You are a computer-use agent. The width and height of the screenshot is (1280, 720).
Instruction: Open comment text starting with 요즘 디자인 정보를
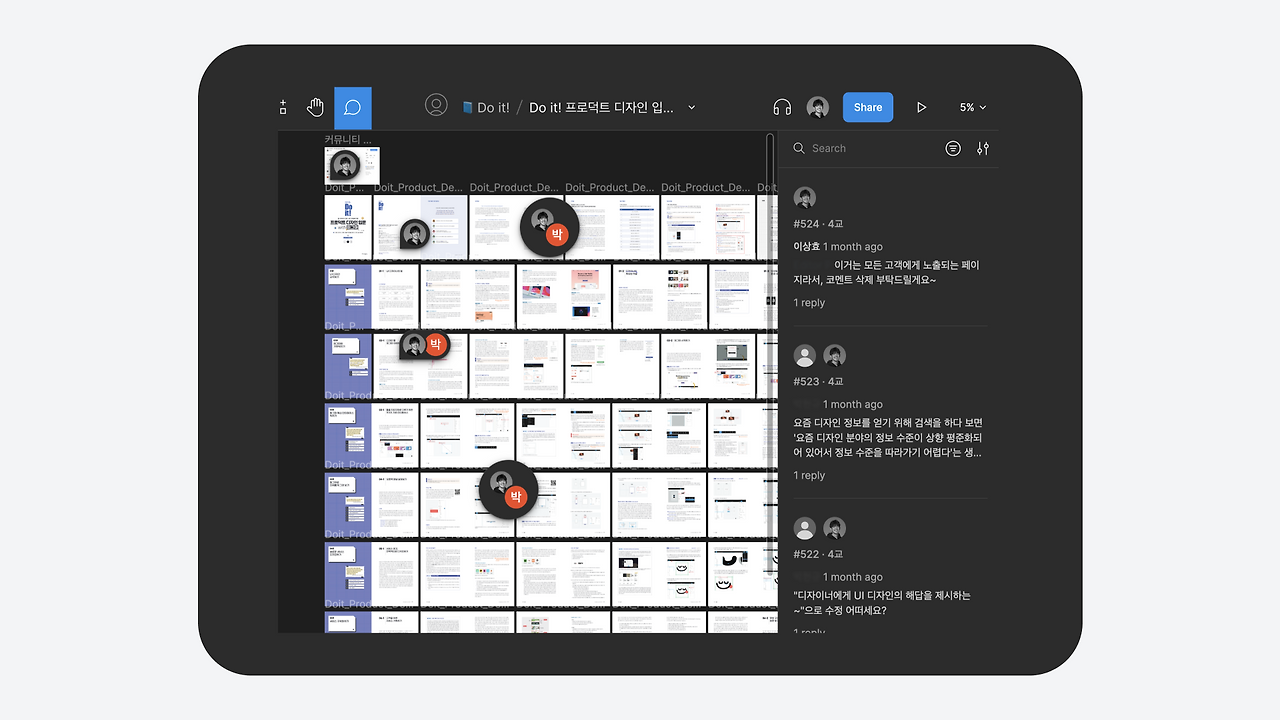(x=888, y=438)
